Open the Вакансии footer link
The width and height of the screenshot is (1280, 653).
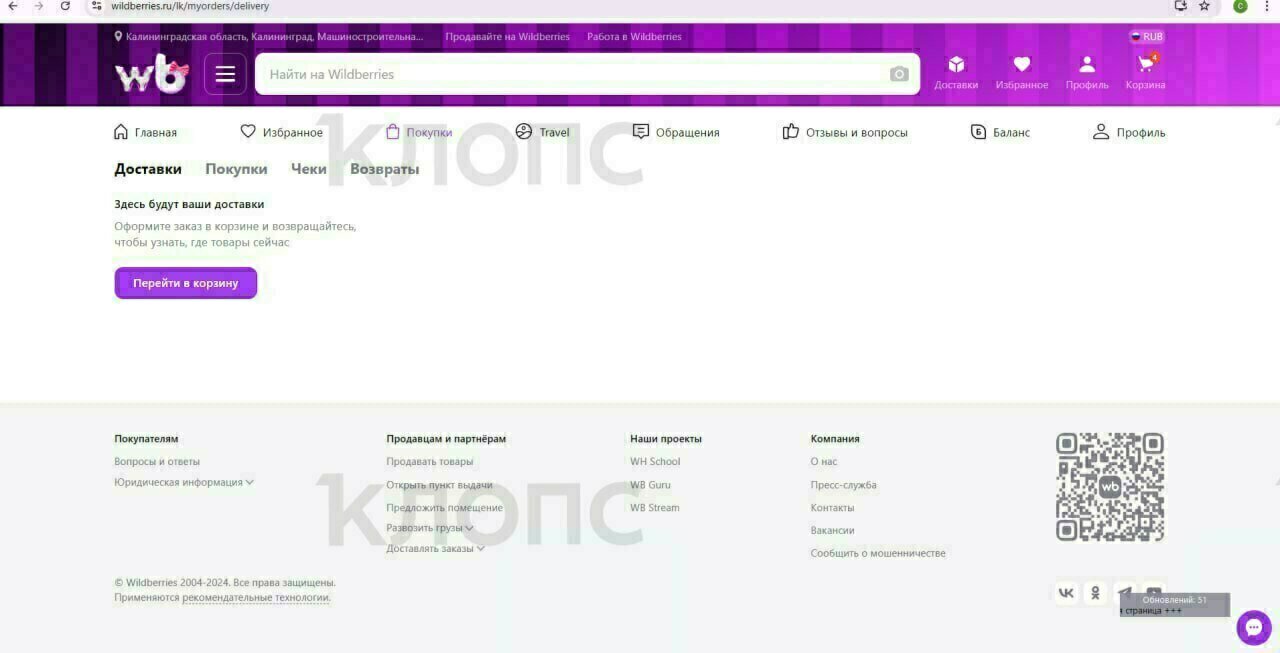[833, 530]
